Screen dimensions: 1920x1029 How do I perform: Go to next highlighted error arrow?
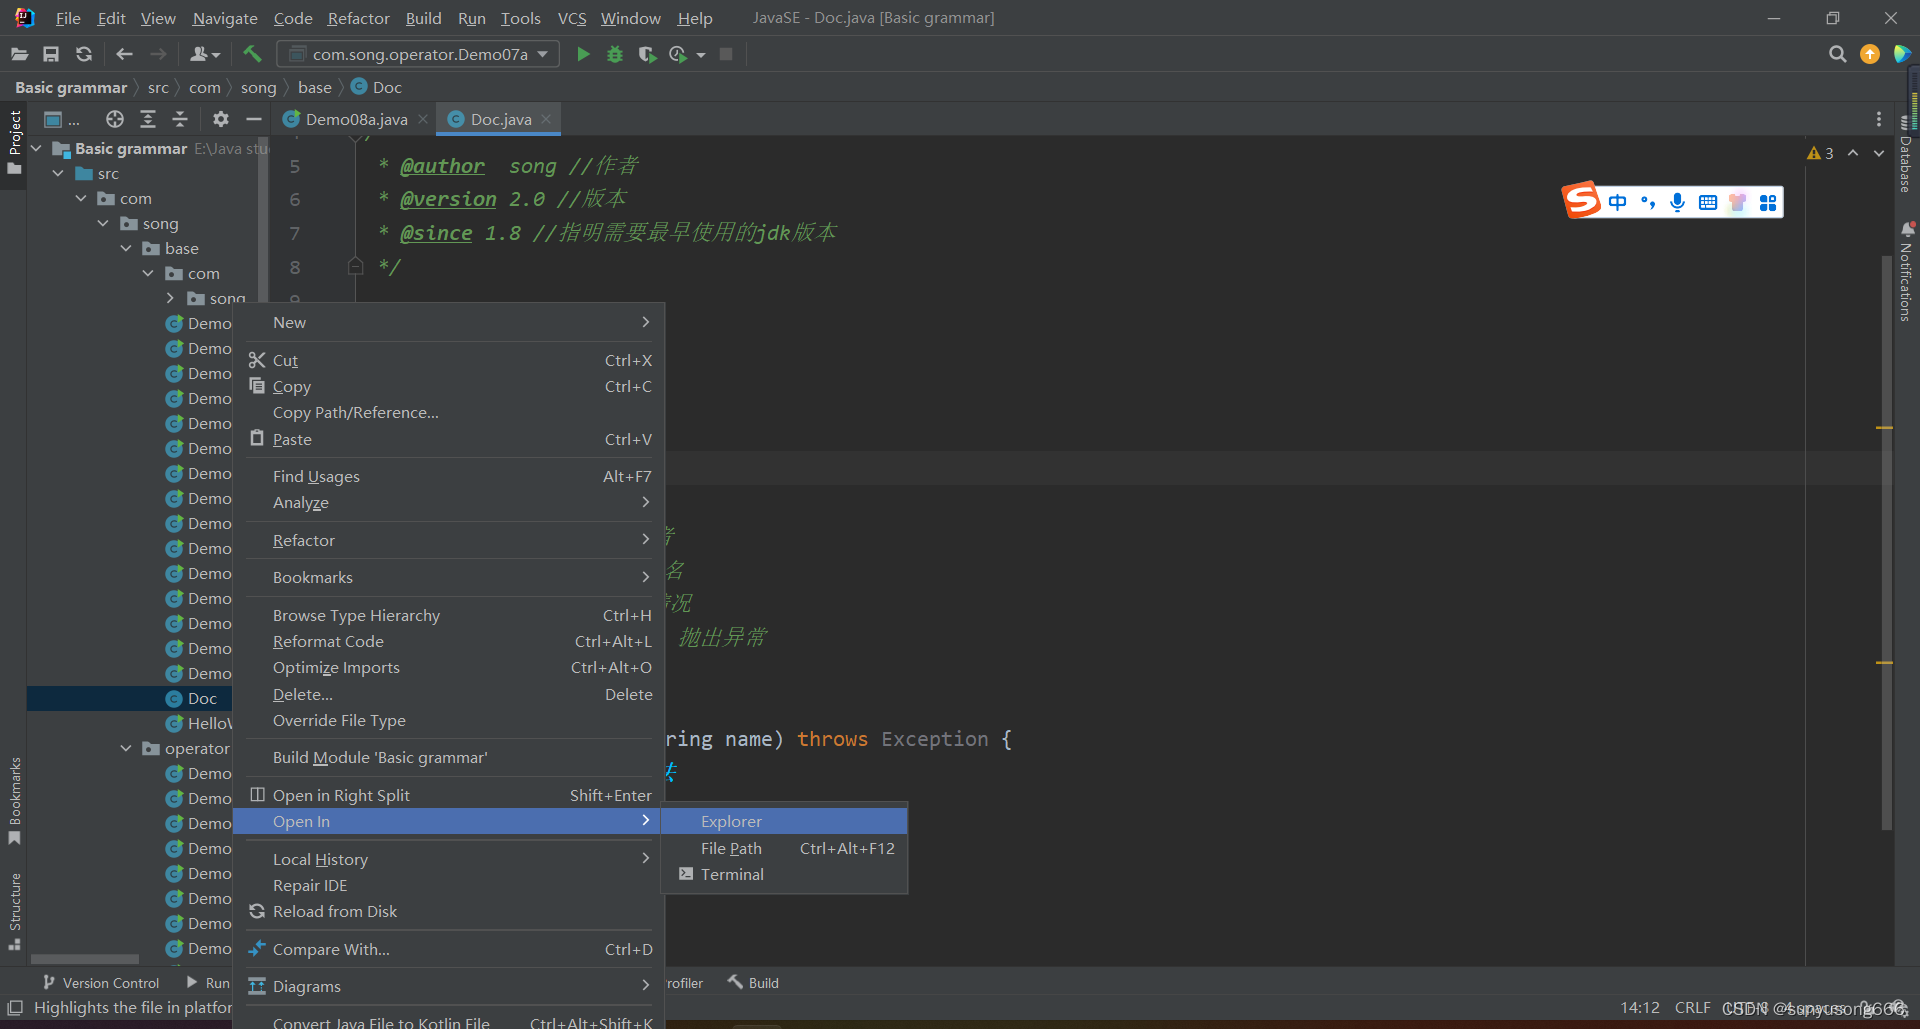(x=1879, y=153)
